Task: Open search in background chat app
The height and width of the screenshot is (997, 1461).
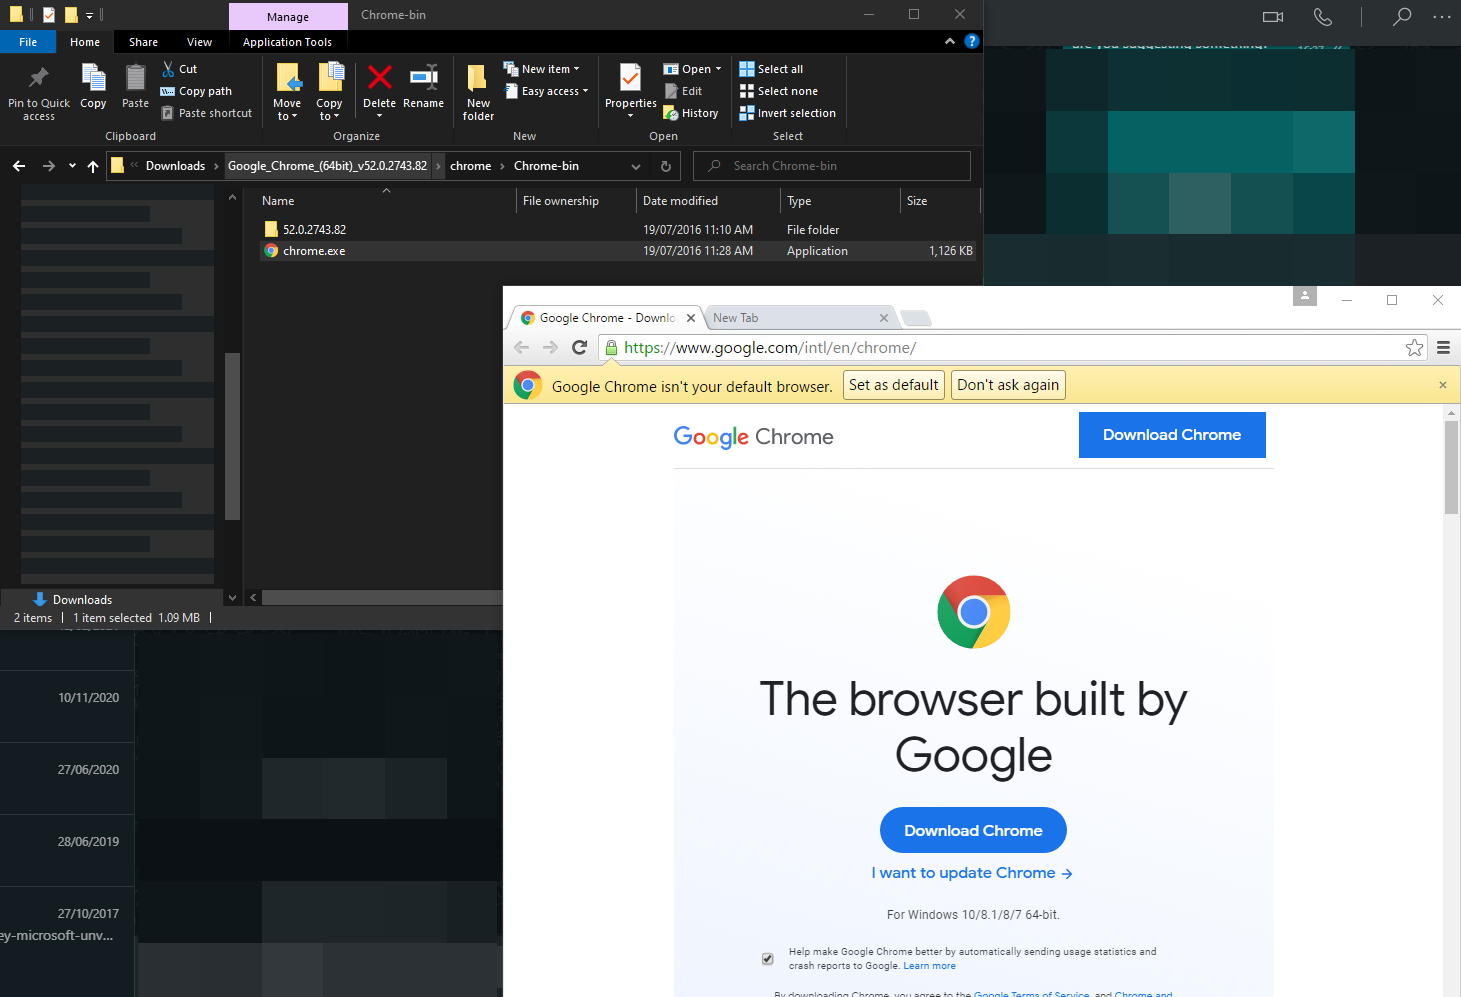Action: coord(1402,16)
